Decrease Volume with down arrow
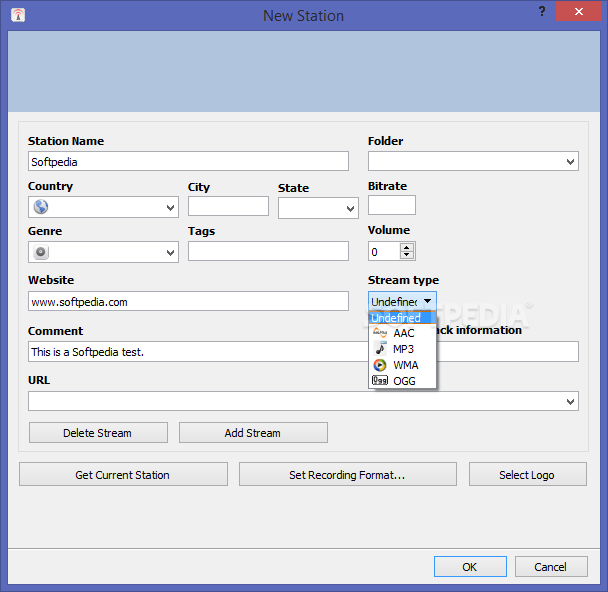Viewport: 608px width, 592px height. click(406, 255)
